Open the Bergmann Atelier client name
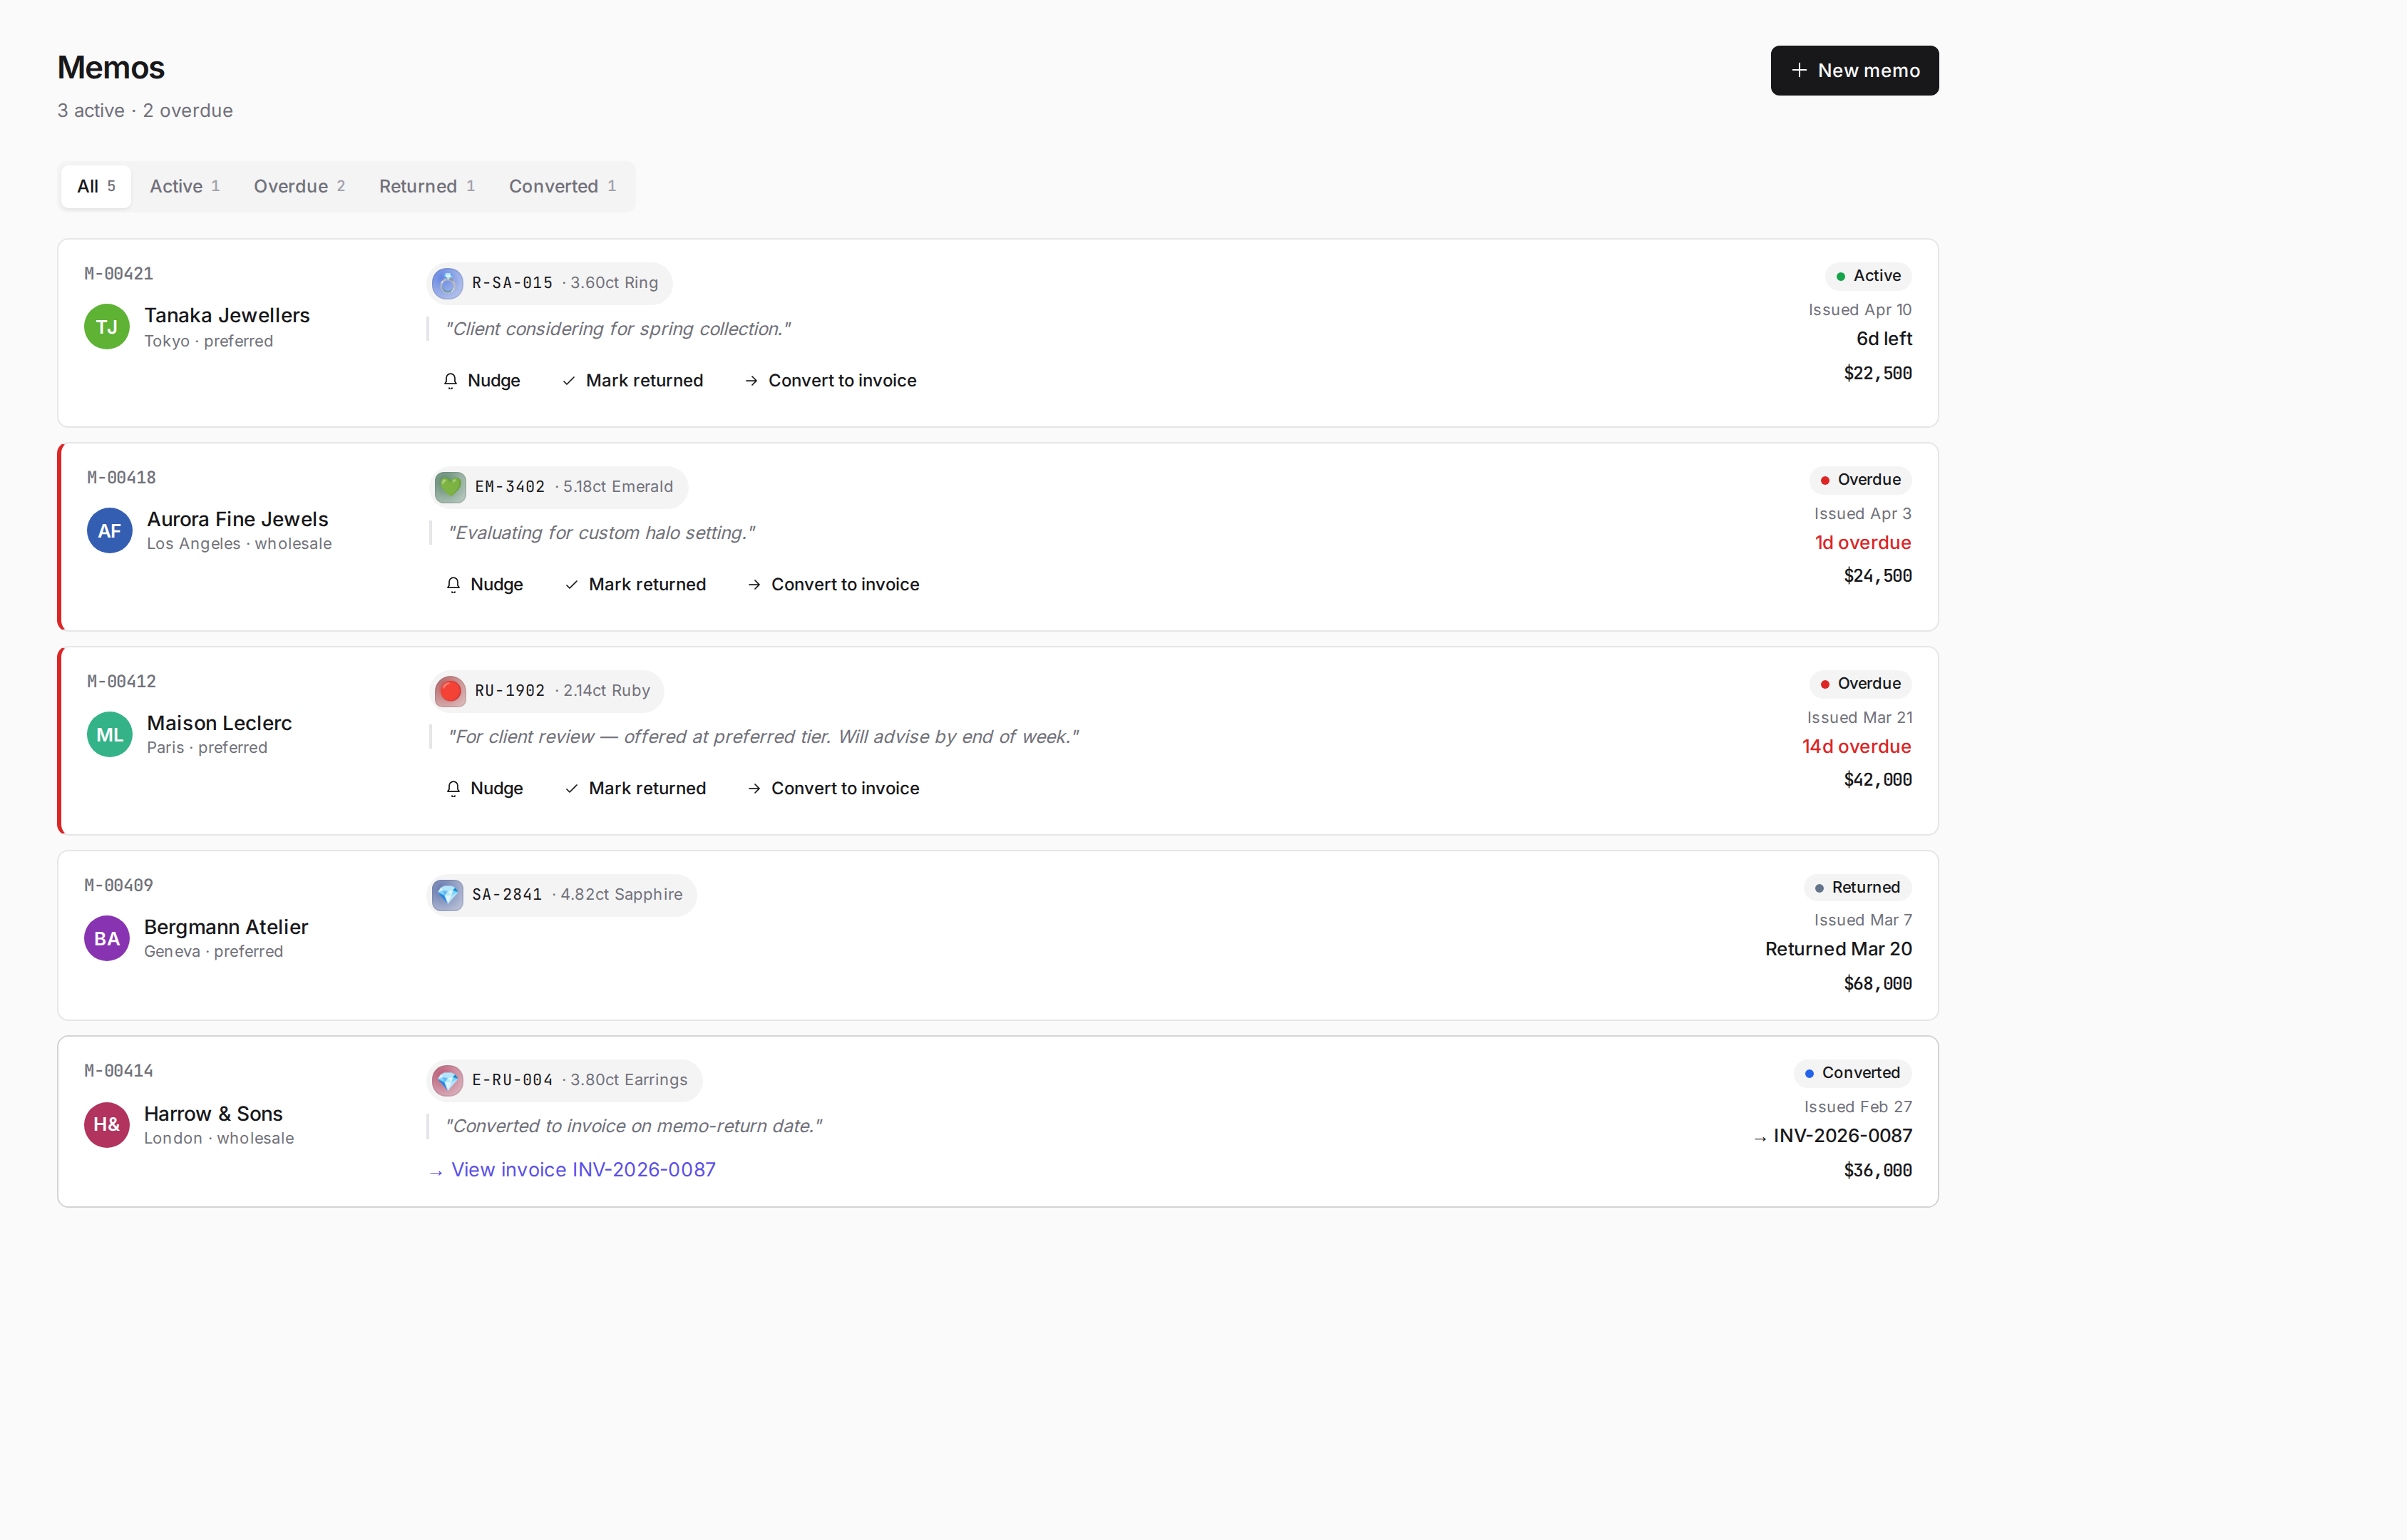2407x1540 pixels. [x=226, y=927]
